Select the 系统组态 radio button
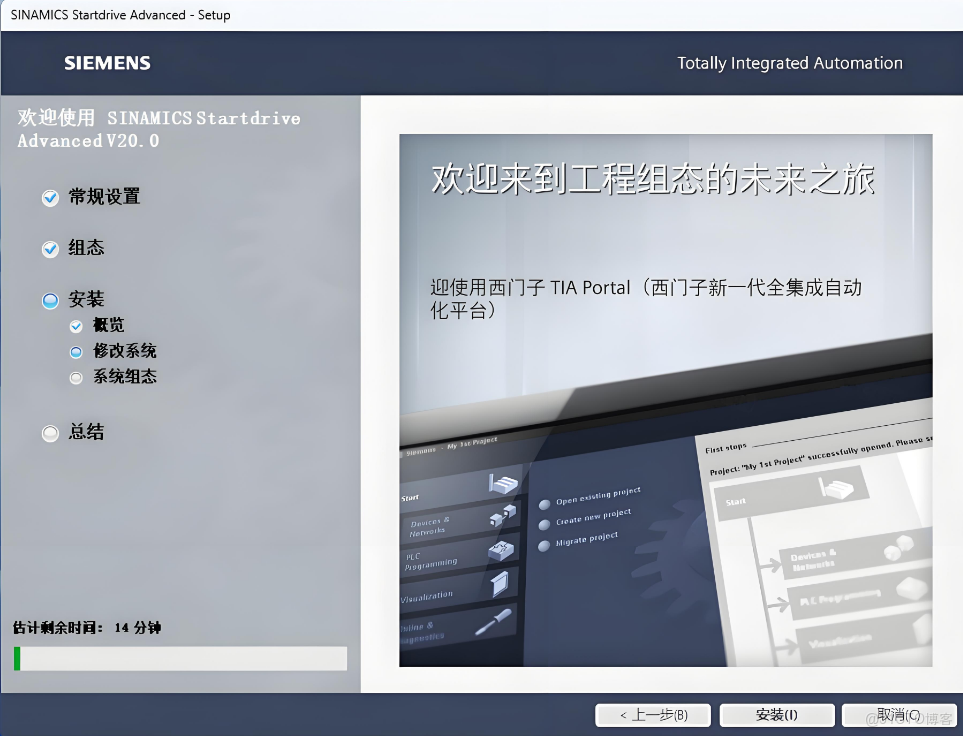The height and width of the screenshot is (736, 963). [77, 377]
